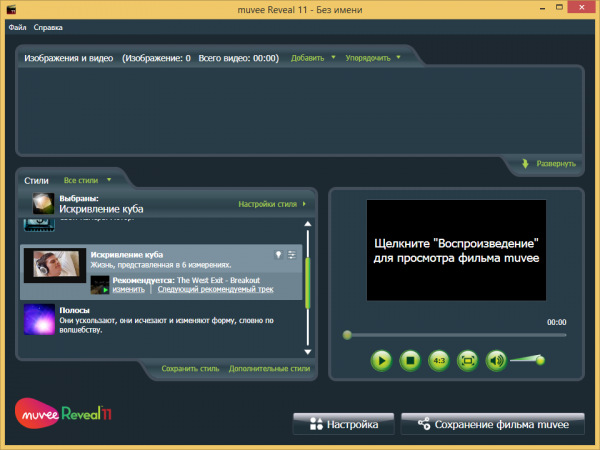Click lightbulb icon on Искривление куба style
Image resolution: width=600 pixels, height=450 pixels.
point(279,255)
